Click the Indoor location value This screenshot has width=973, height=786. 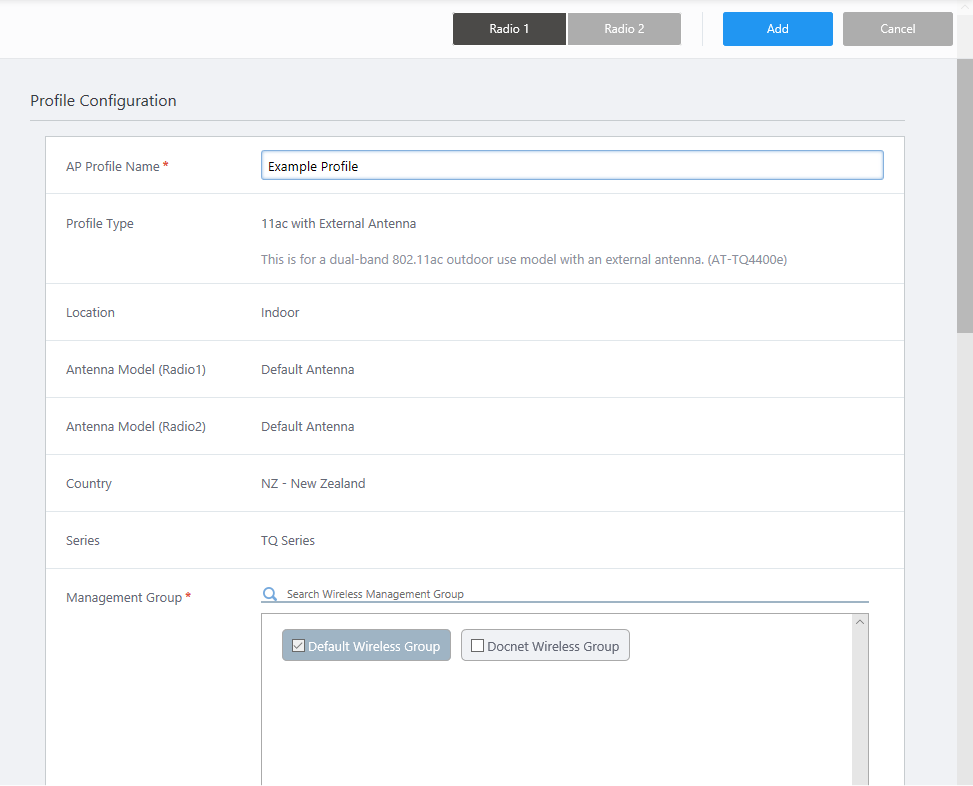(x=280, y=313)
